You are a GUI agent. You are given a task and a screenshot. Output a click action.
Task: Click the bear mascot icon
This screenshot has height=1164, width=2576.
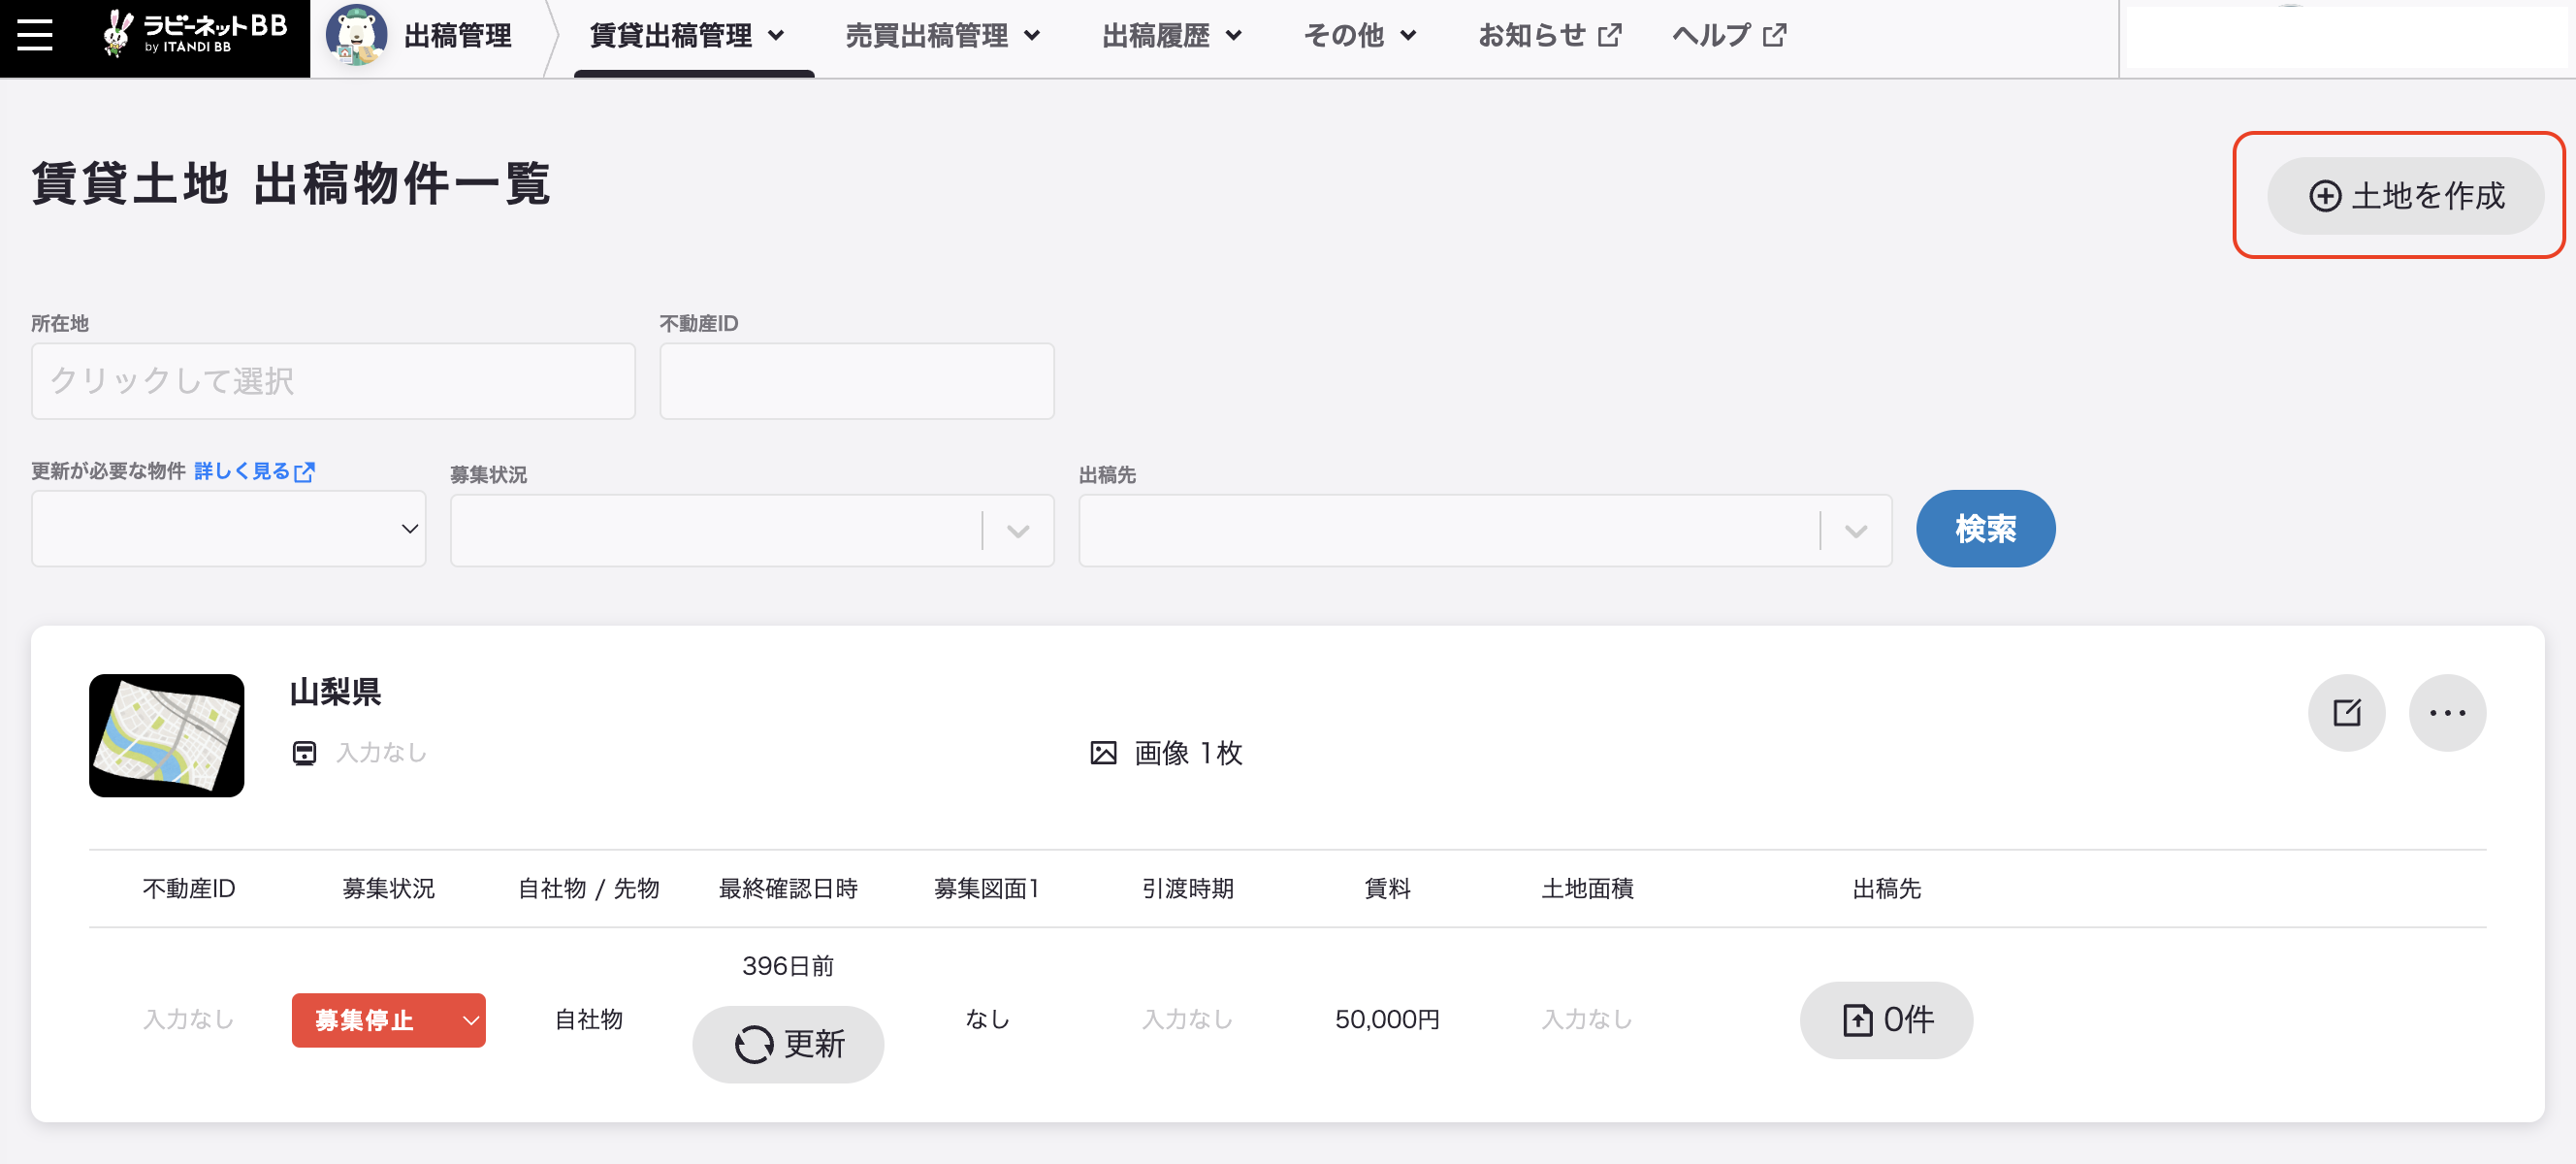tap(356, 35)
